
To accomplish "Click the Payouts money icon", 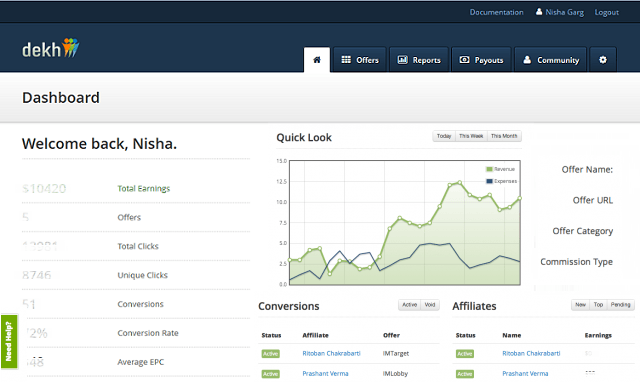I will tap(464, 60).
